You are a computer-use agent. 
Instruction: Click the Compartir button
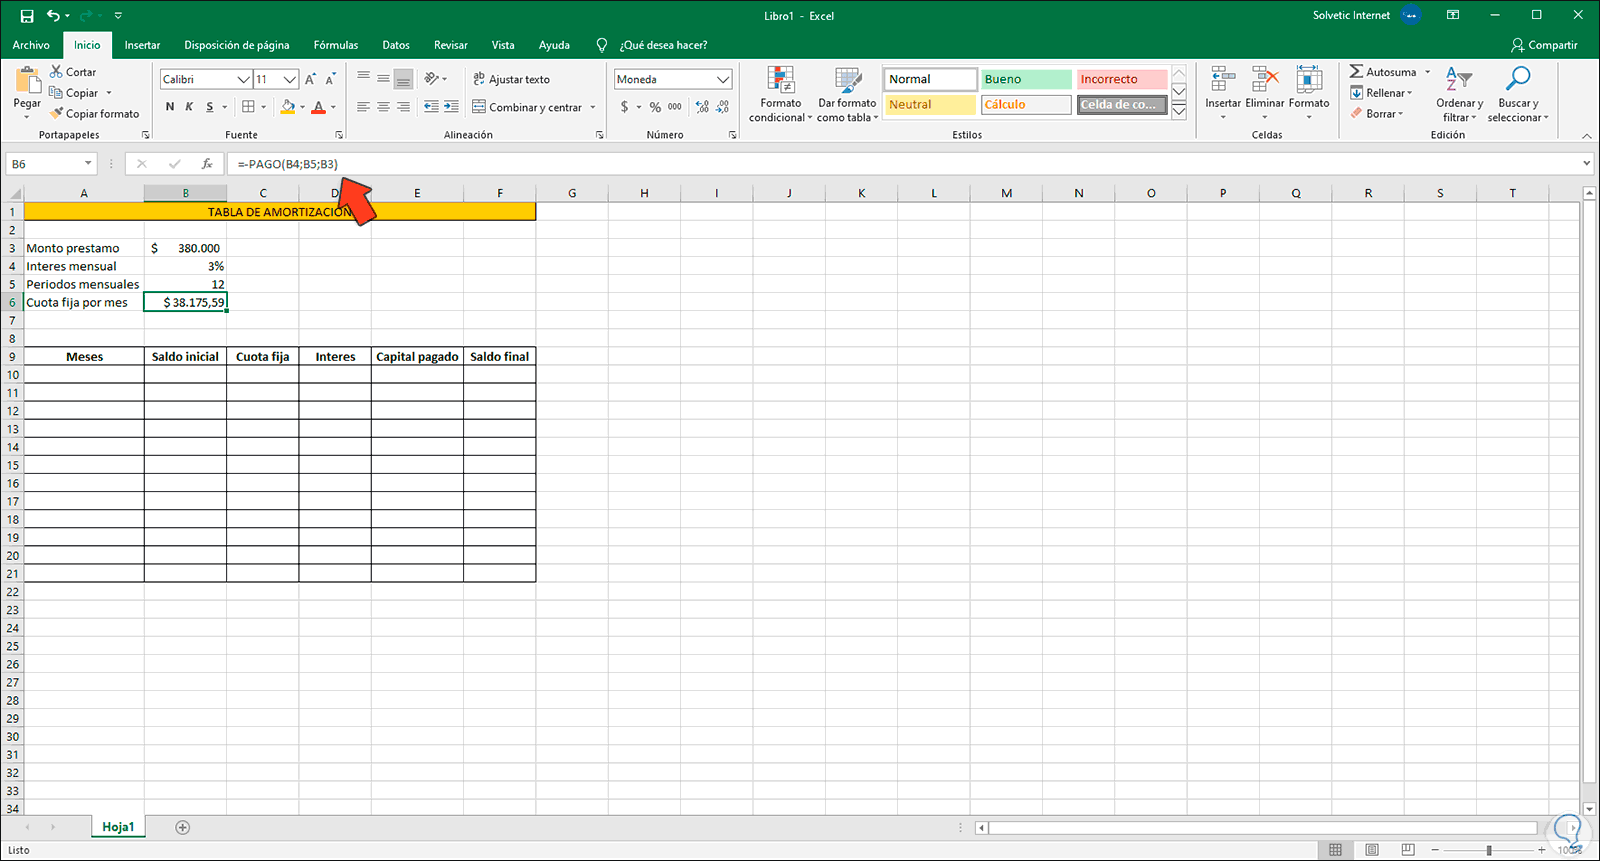tap(1544, 45)
